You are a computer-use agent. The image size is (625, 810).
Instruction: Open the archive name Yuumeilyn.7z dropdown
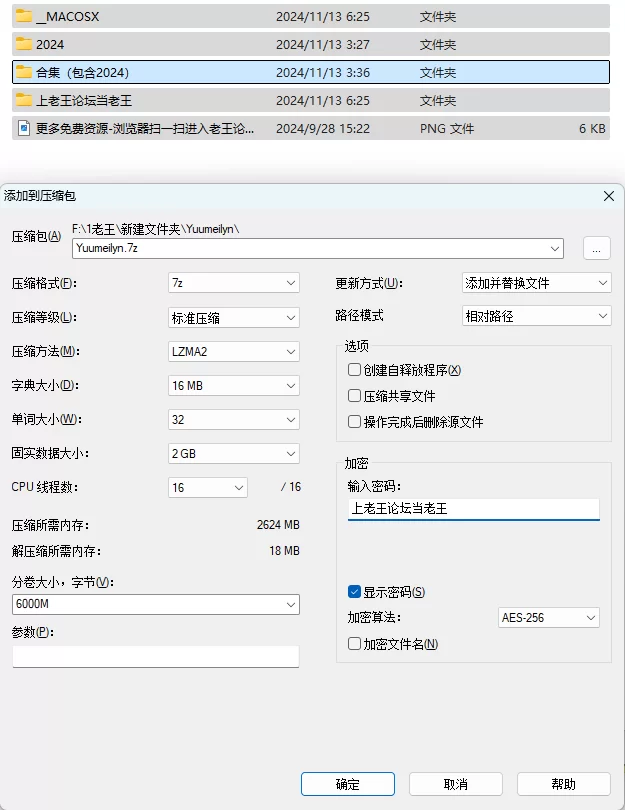click(x=555, y=248)
